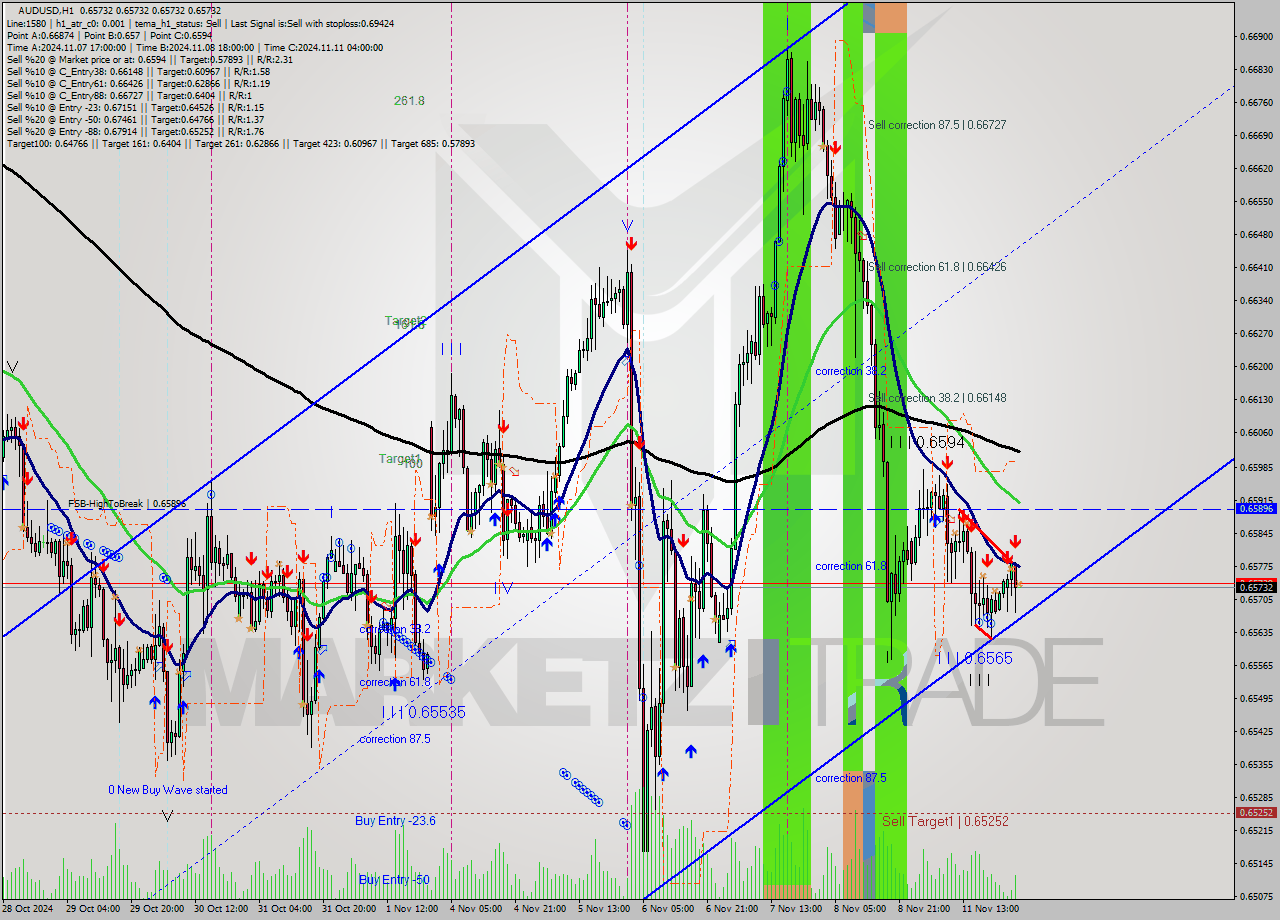Click the '| | | 0.65535' level label
This screenshot has height=920, width=1280.
(x=424, y=712)
